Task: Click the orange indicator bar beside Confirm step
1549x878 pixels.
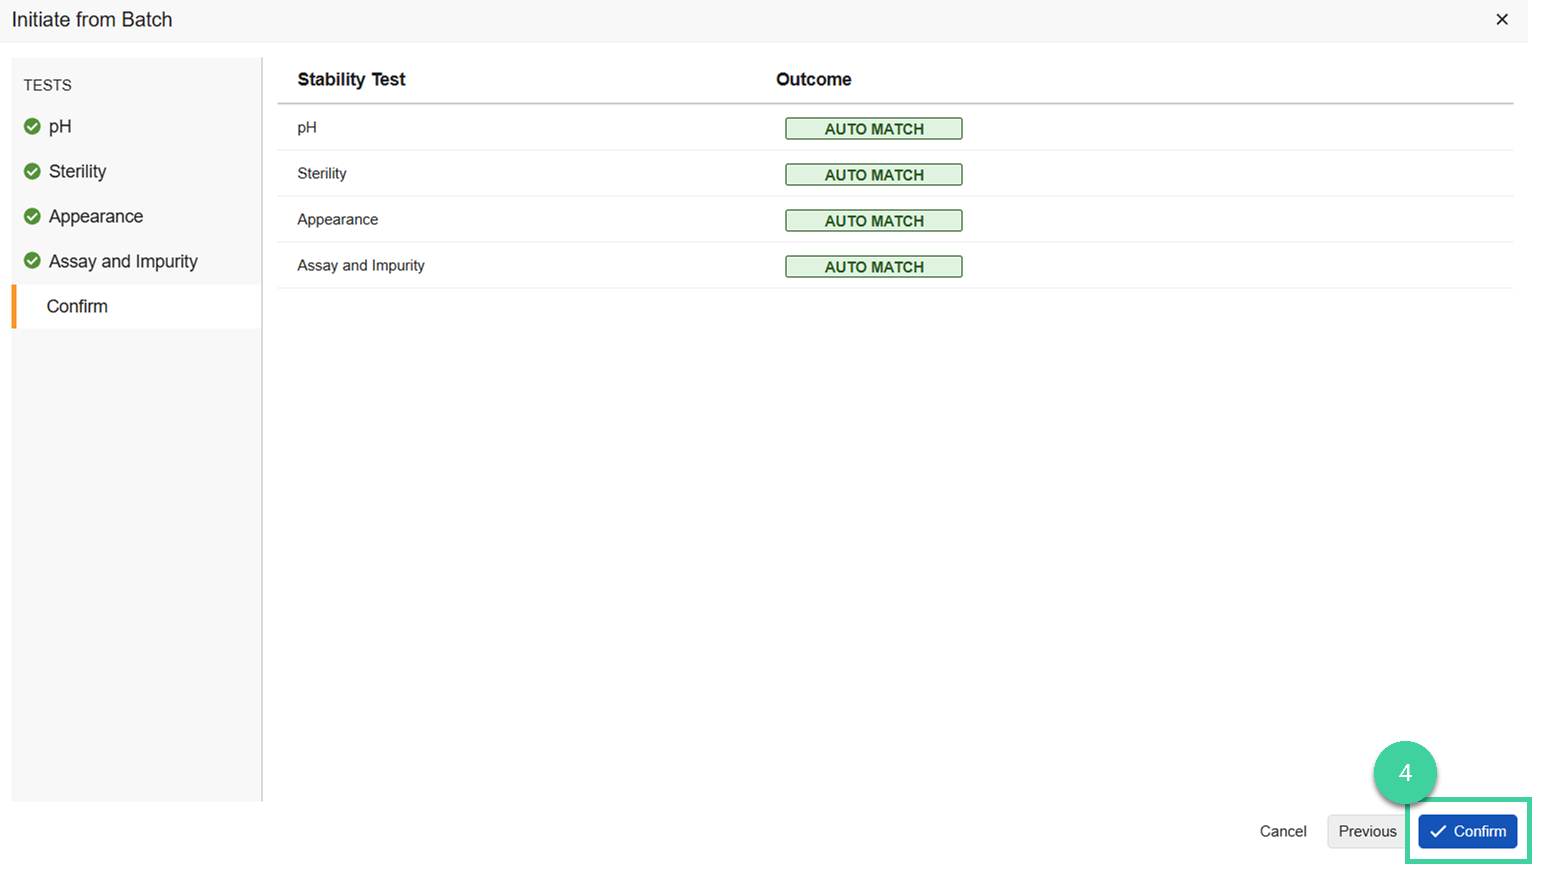Action: click(x=13, y=306)
